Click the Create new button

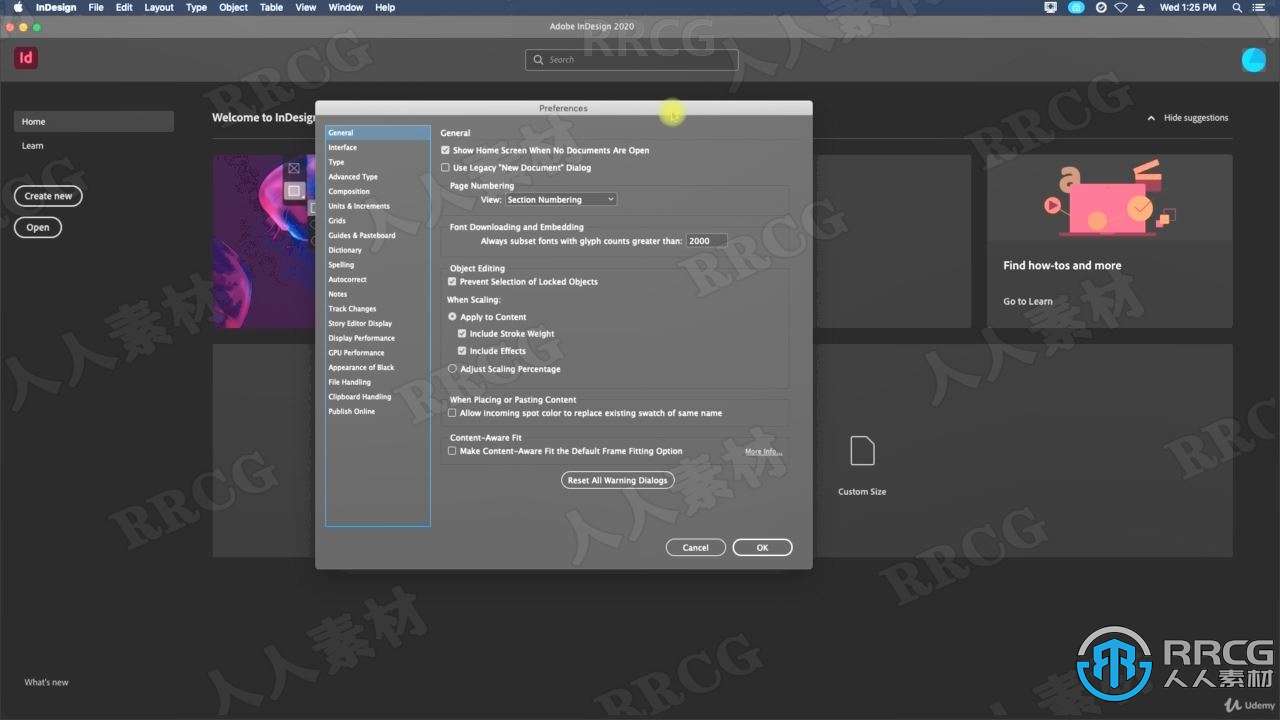[48, 196]
